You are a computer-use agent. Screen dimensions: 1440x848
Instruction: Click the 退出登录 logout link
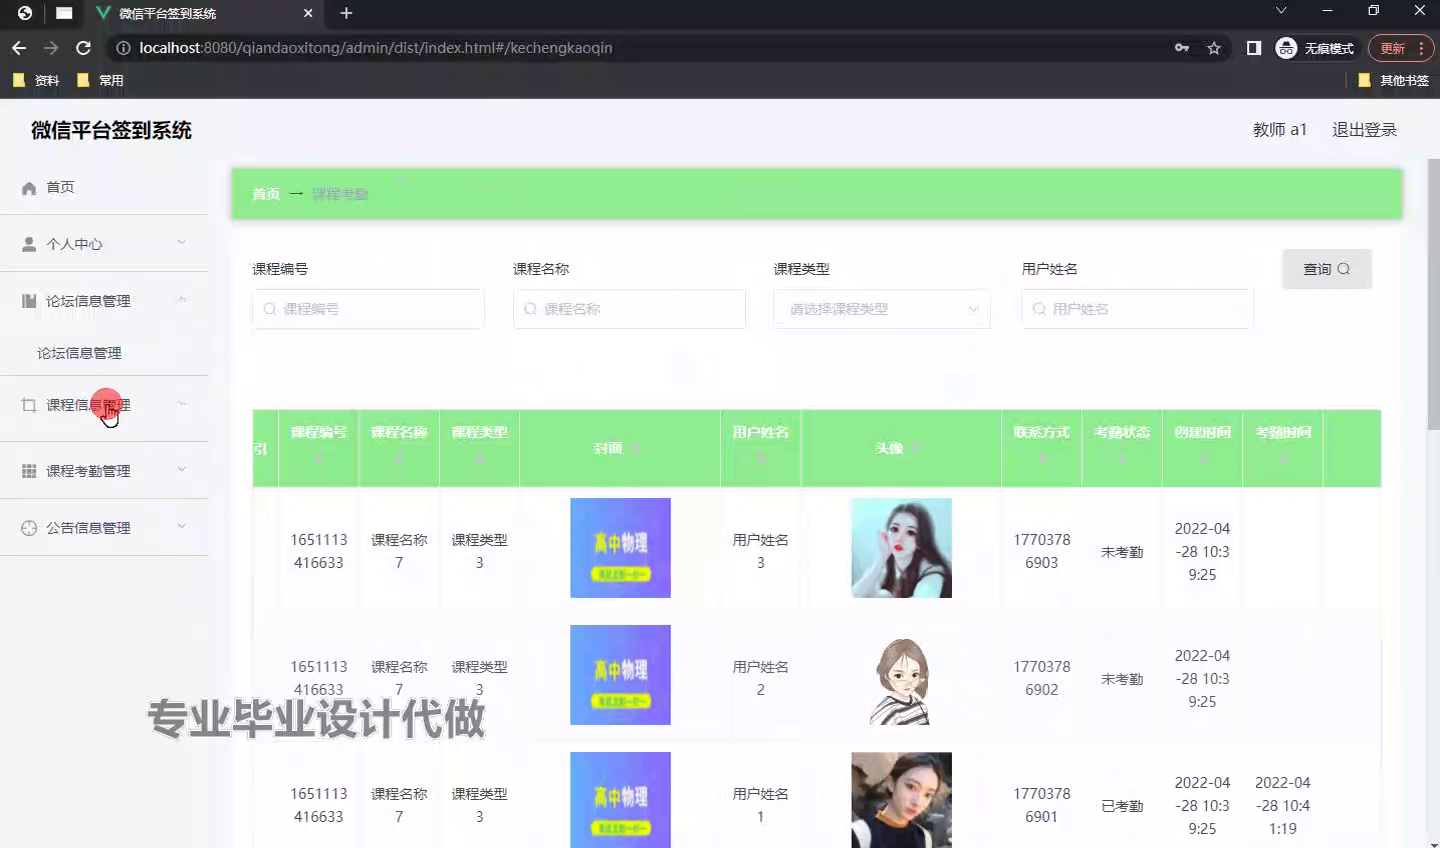click(x=1364, y=130)
